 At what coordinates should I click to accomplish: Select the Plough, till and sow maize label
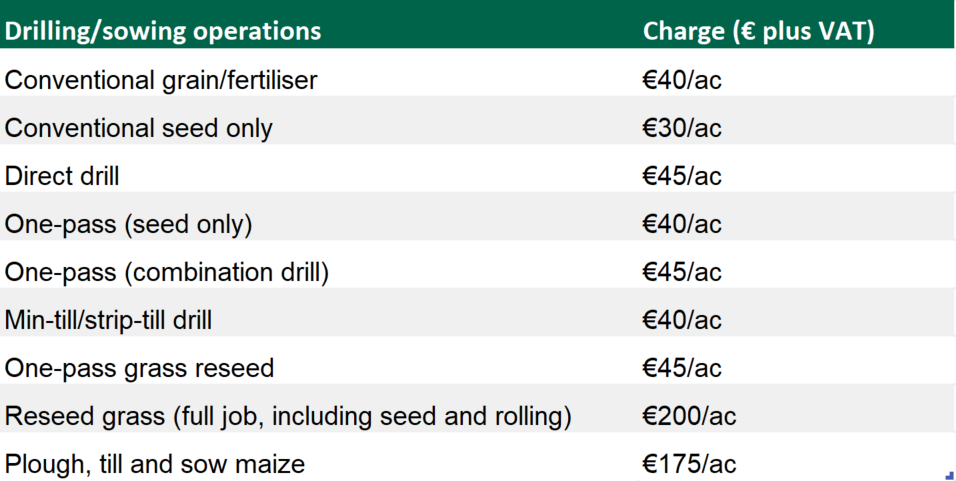pyautogui.click(x=155, y=464)
